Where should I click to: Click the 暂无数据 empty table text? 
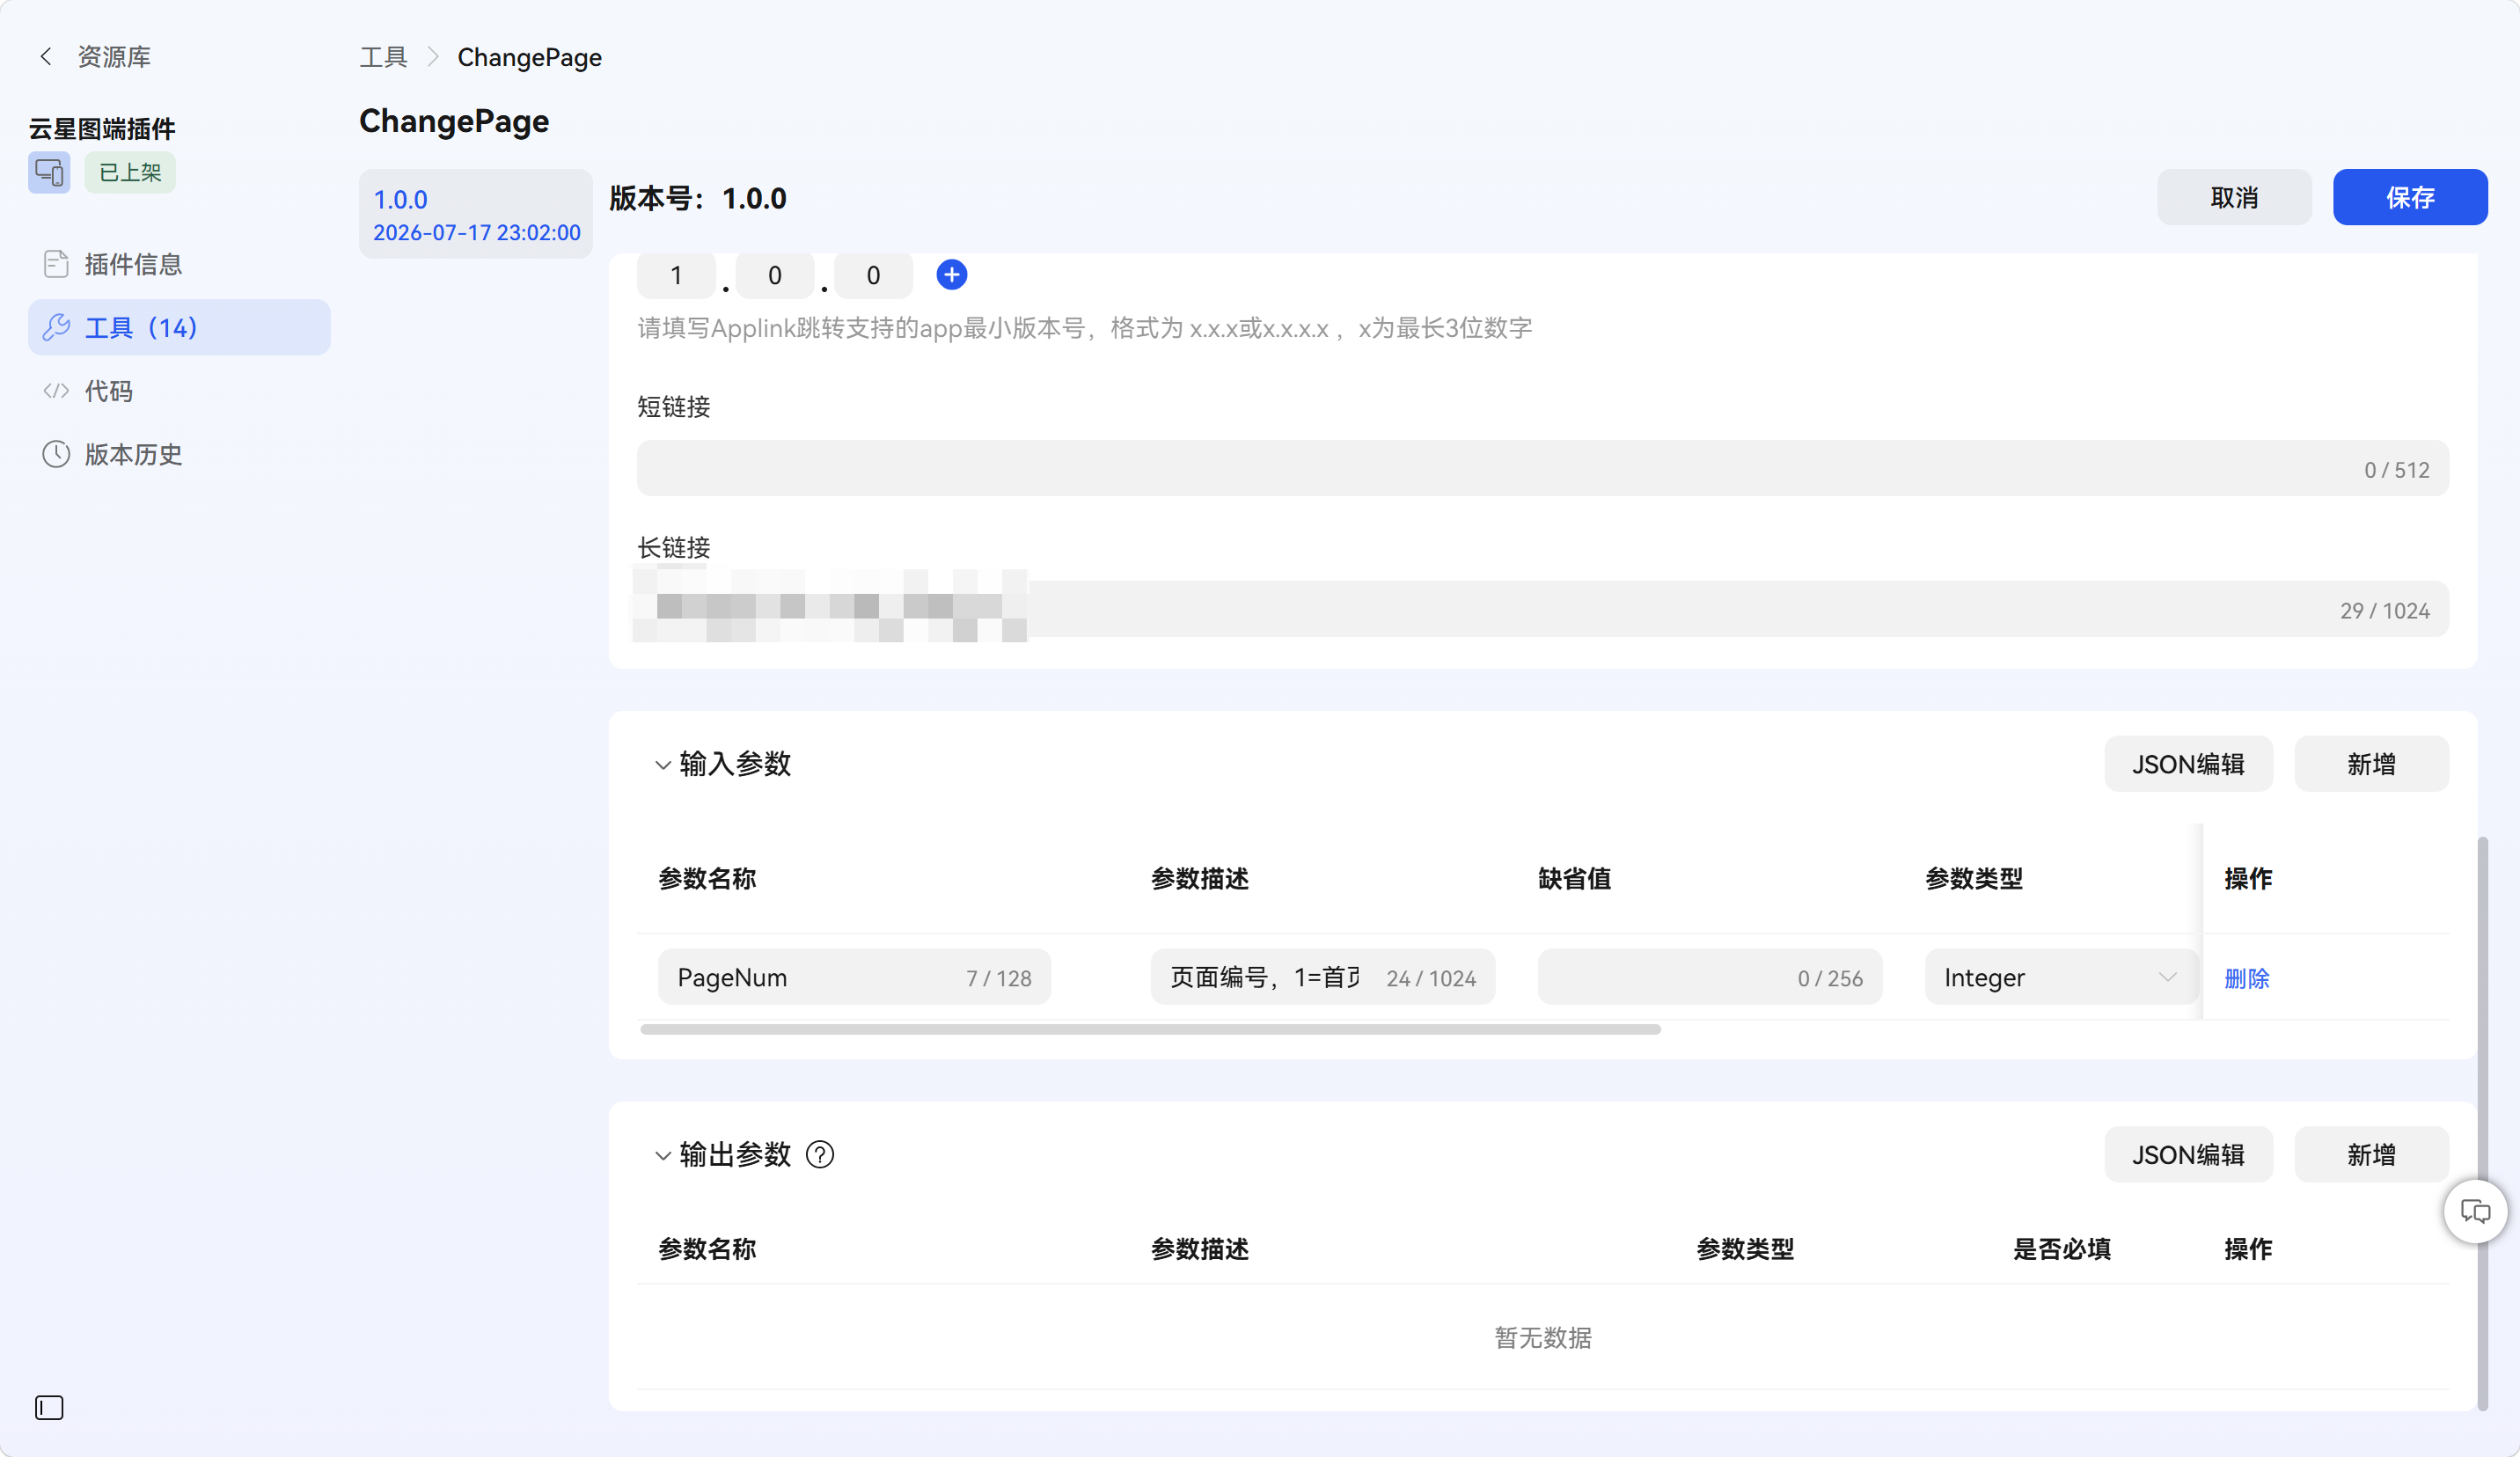coord(1542,1337)
